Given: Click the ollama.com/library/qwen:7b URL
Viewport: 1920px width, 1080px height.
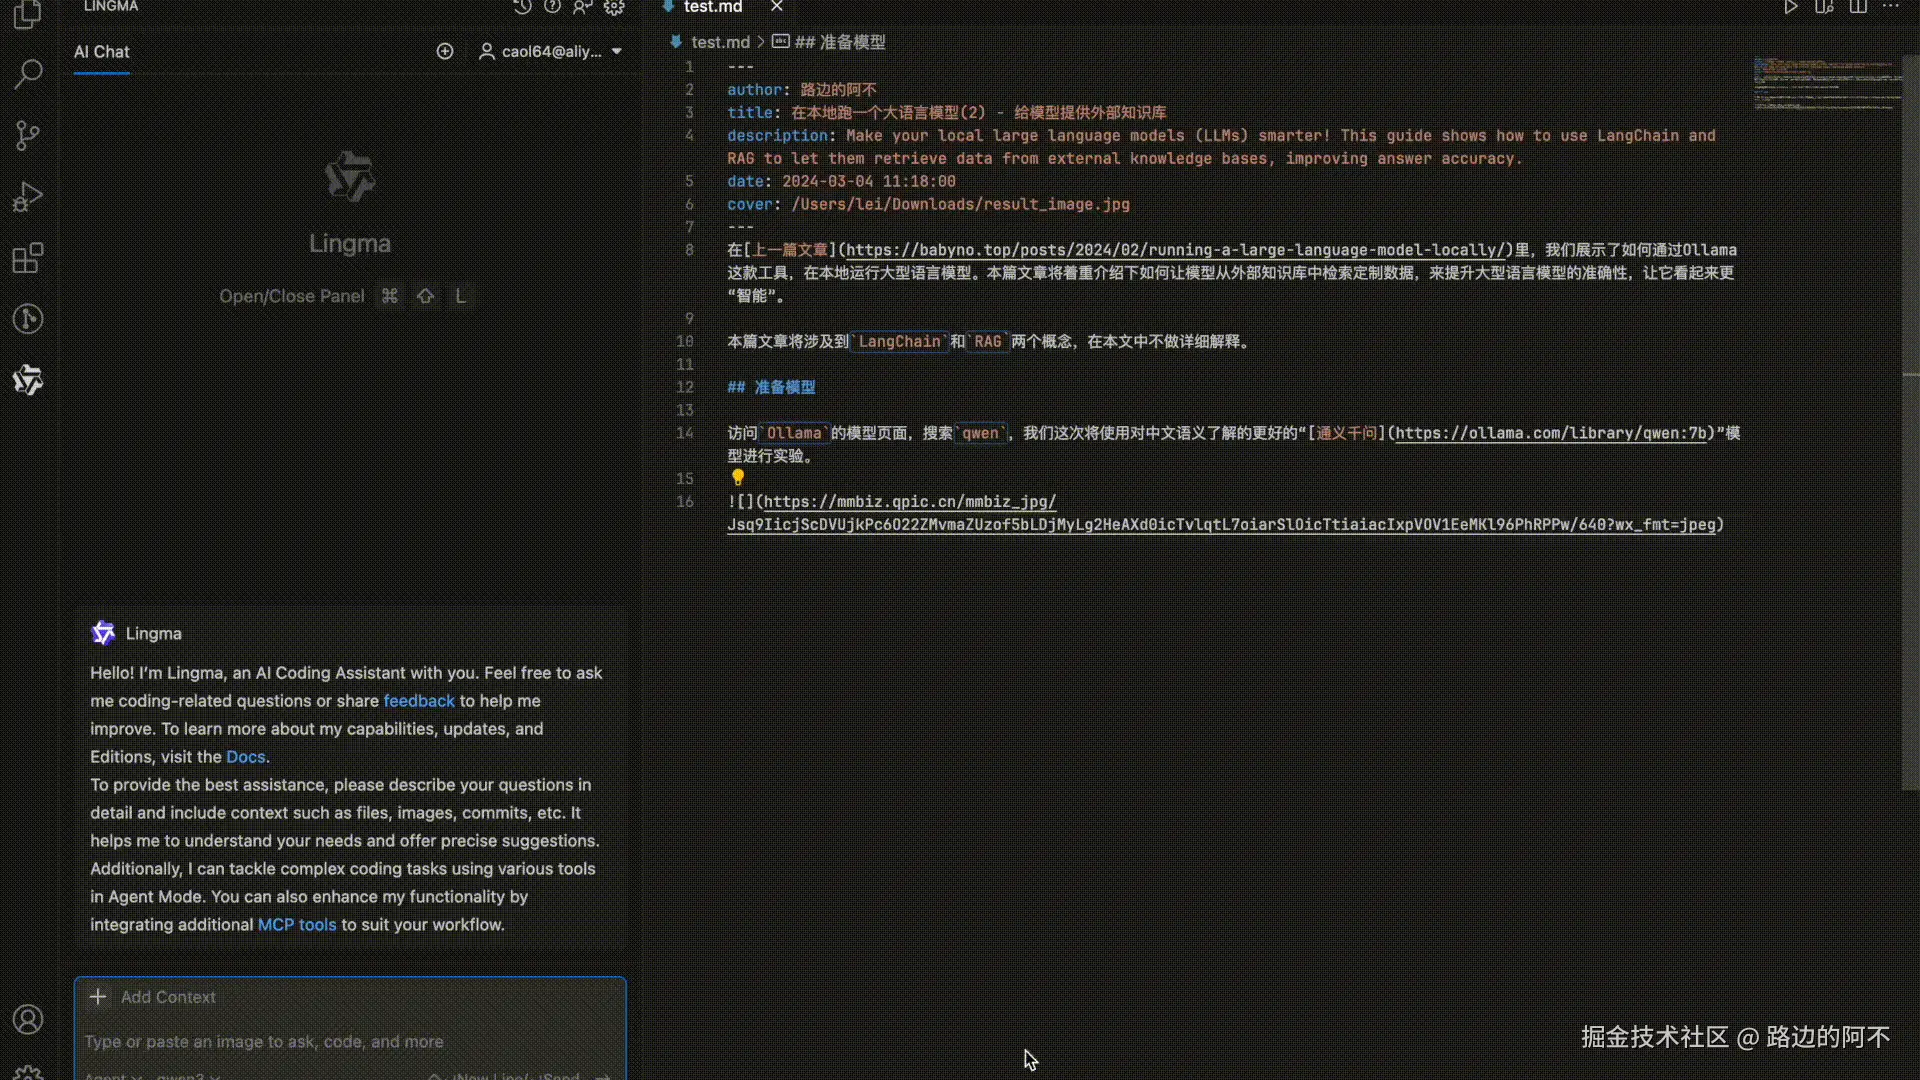Looking at the screenshot, I should (x=1552, y=433).
